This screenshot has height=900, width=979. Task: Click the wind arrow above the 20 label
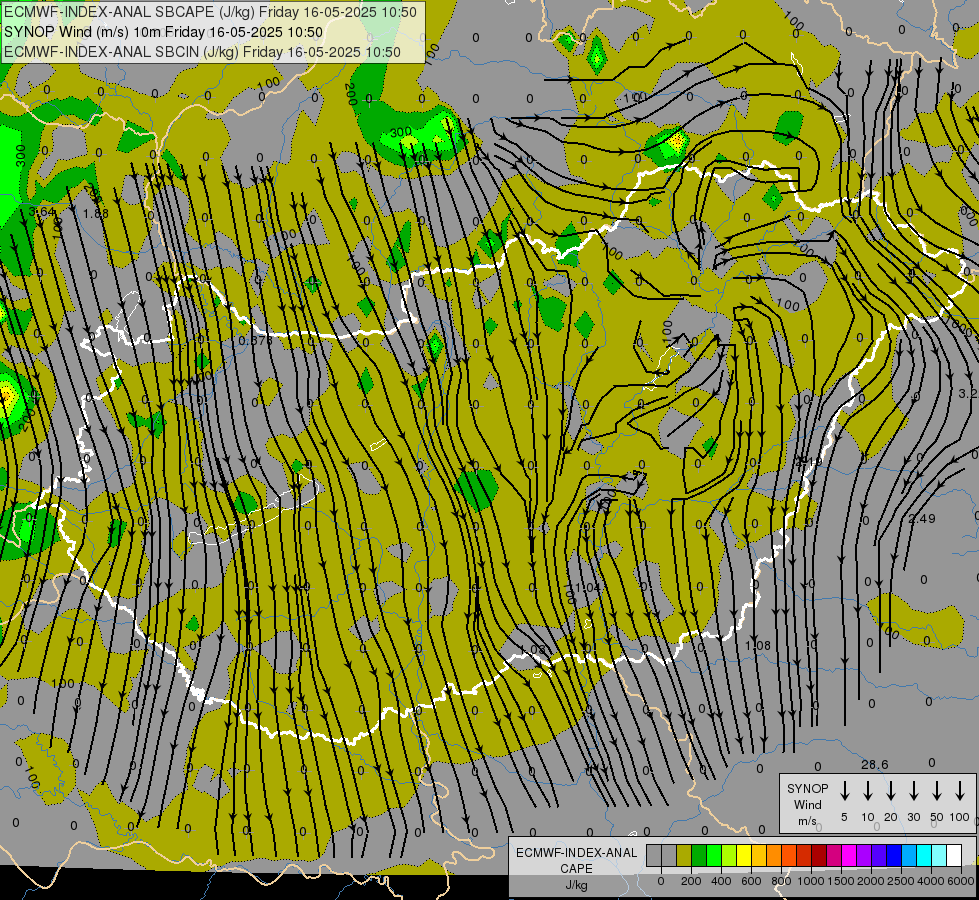891,791
